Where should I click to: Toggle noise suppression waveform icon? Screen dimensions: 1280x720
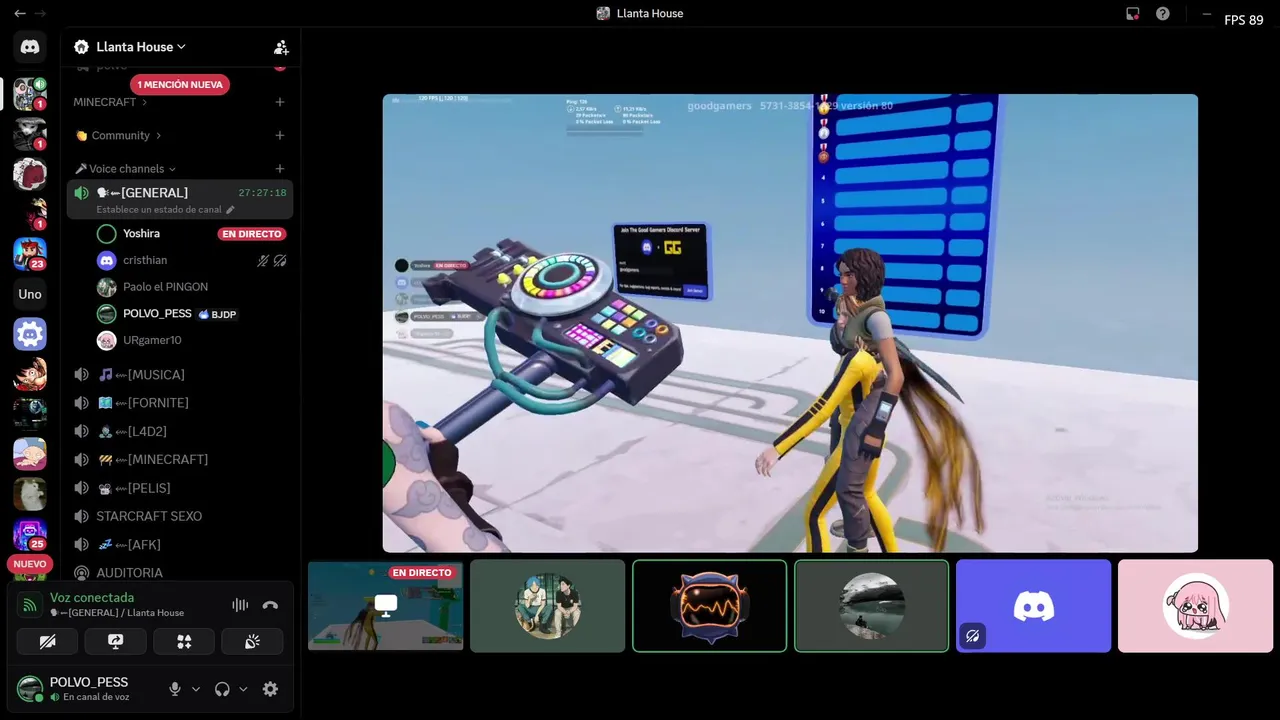point(240,605)
